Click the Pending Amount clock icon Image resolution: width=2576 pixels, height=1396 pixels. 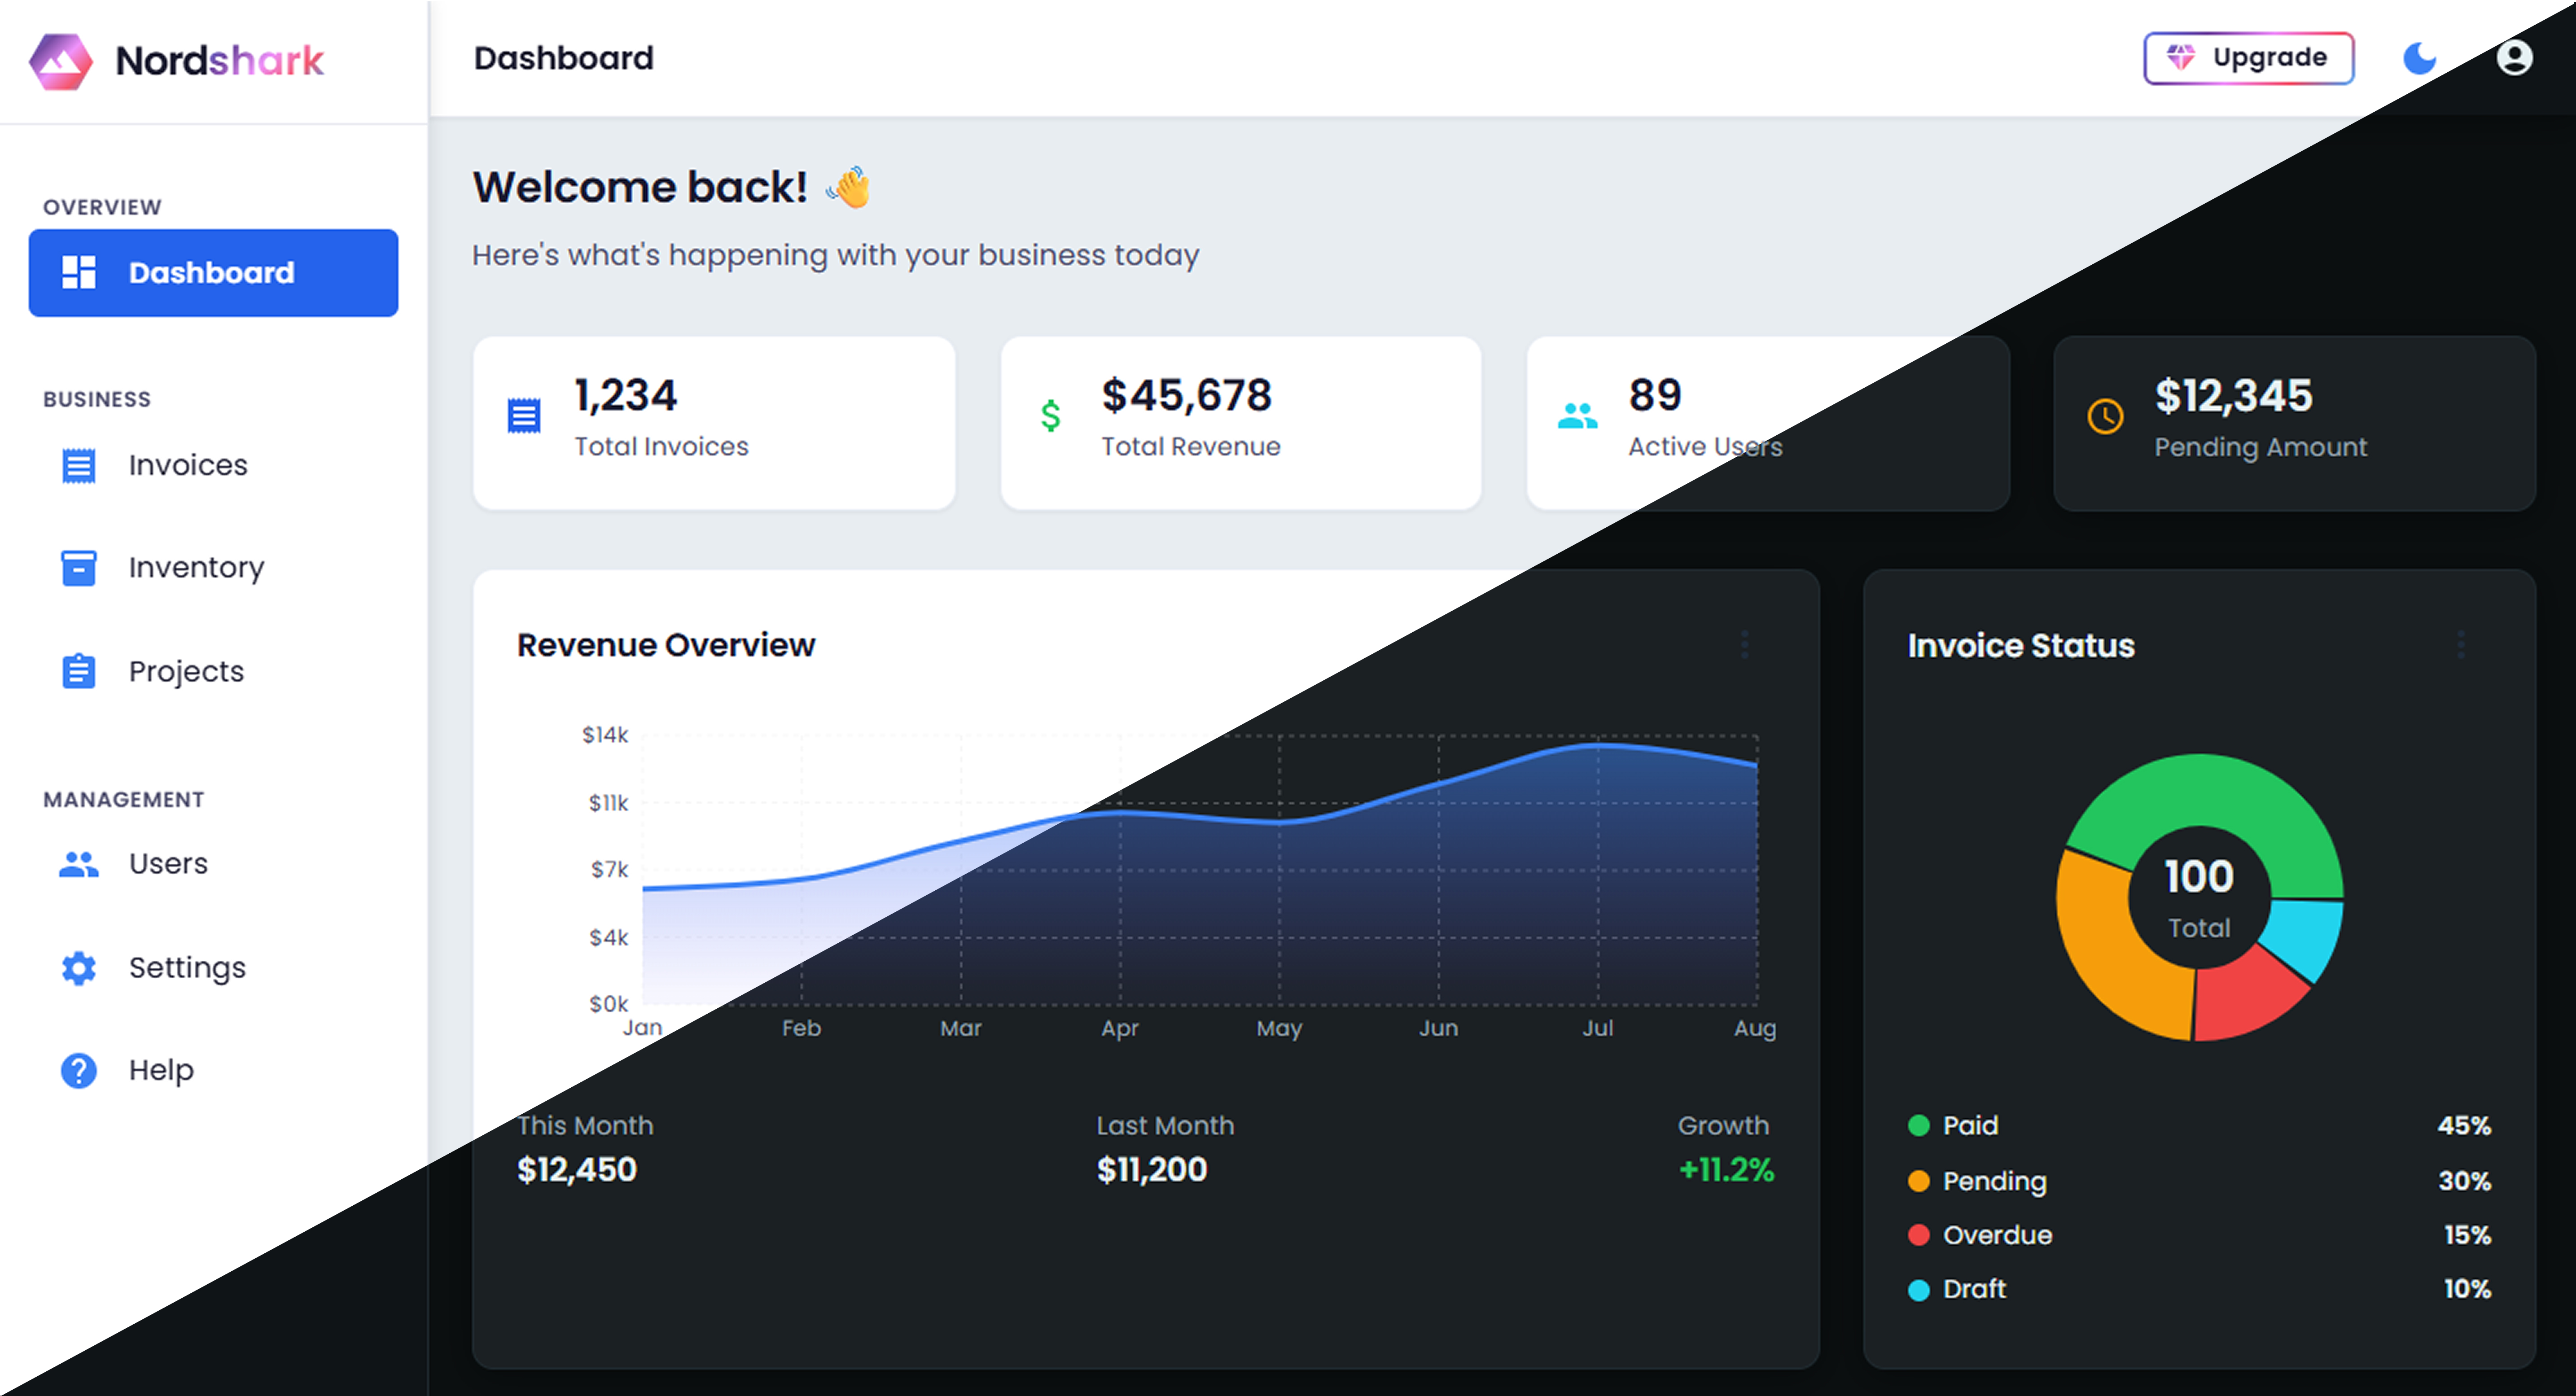pyautogui.click(x=2105, y=416)
